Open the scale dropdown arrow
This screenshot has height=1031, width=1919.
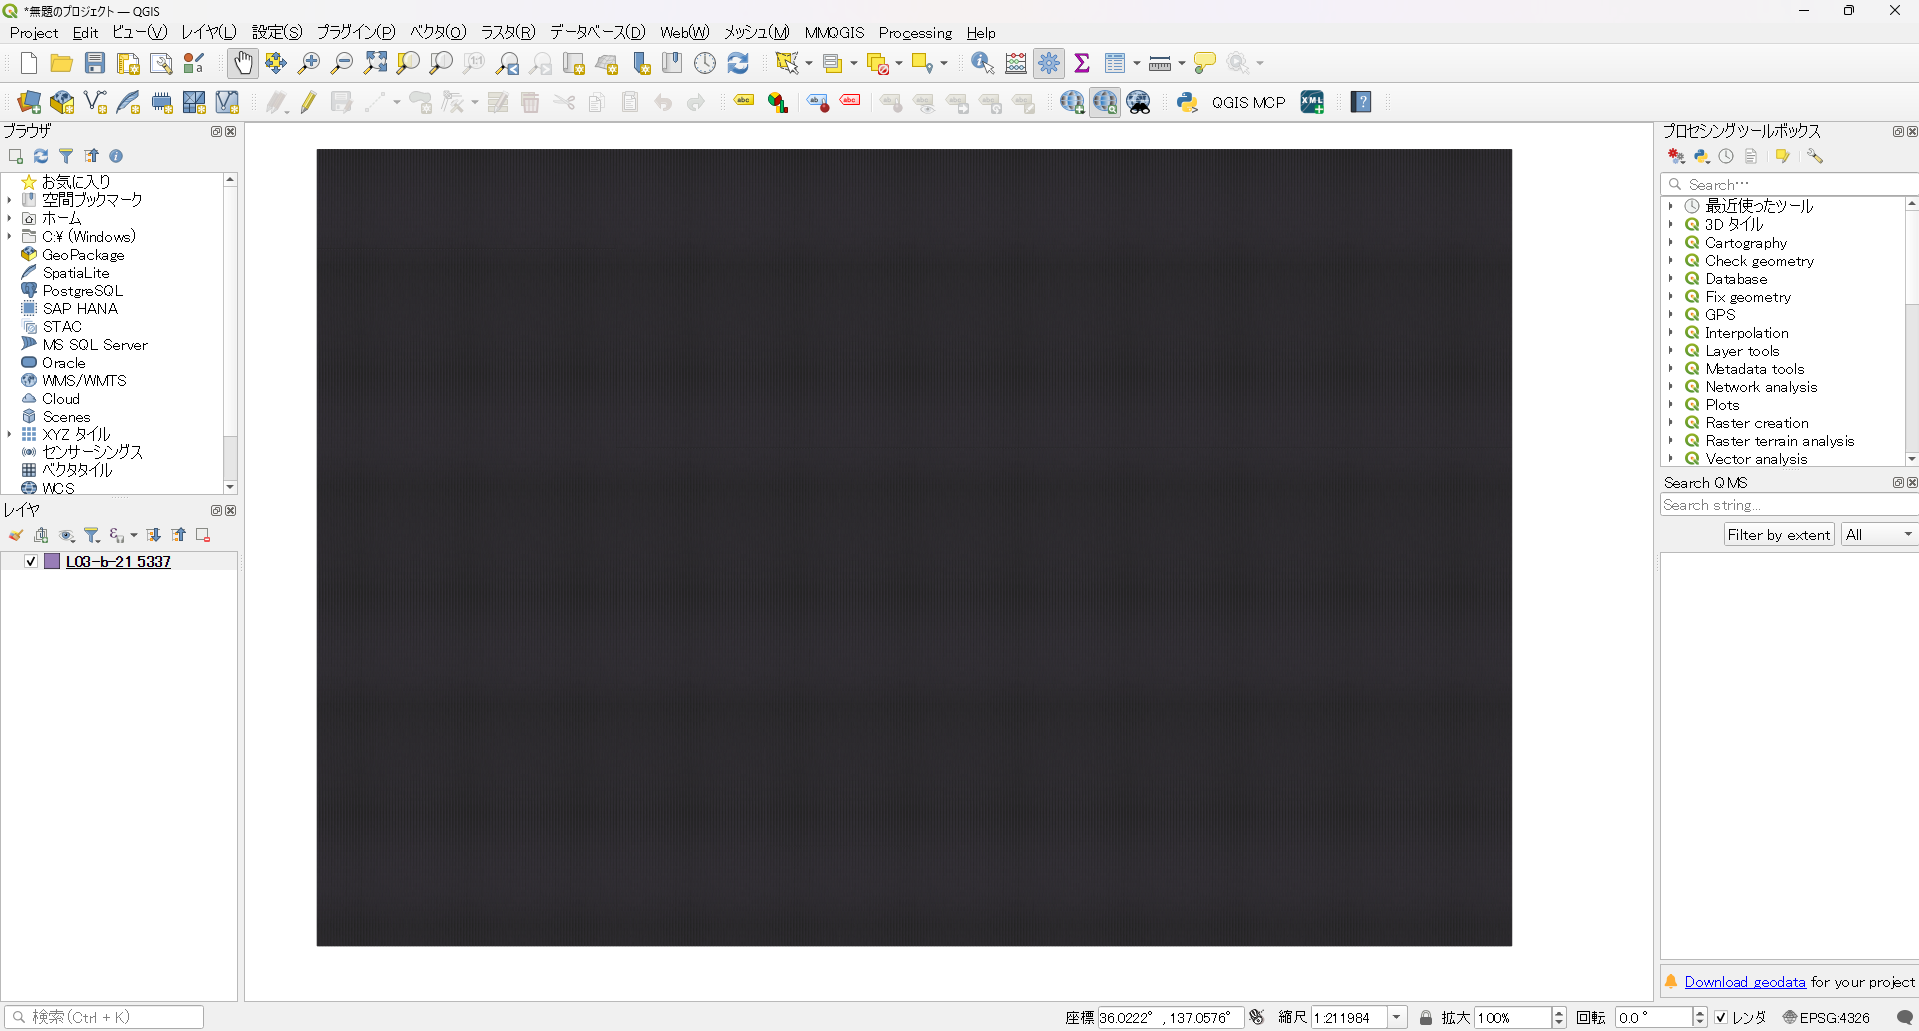tap(1397, 1017)
